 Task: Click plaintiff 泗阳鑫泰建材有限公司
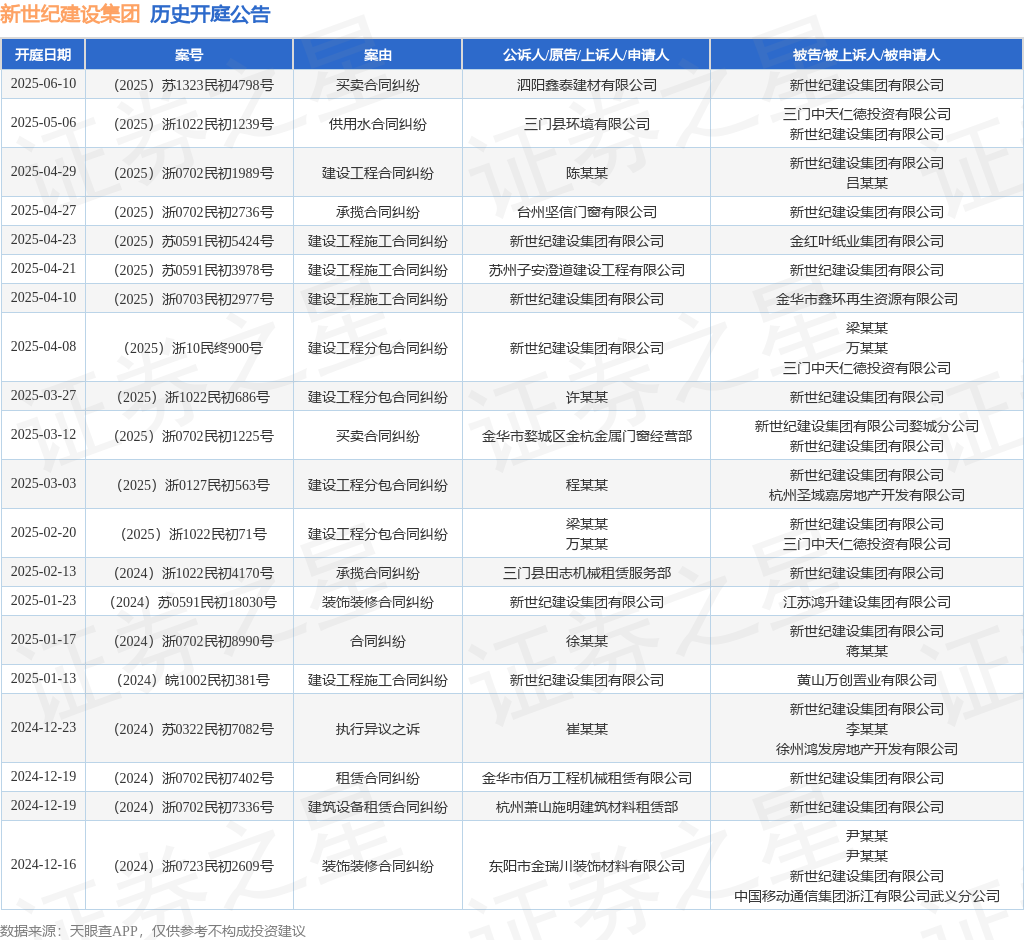(586, 85)
